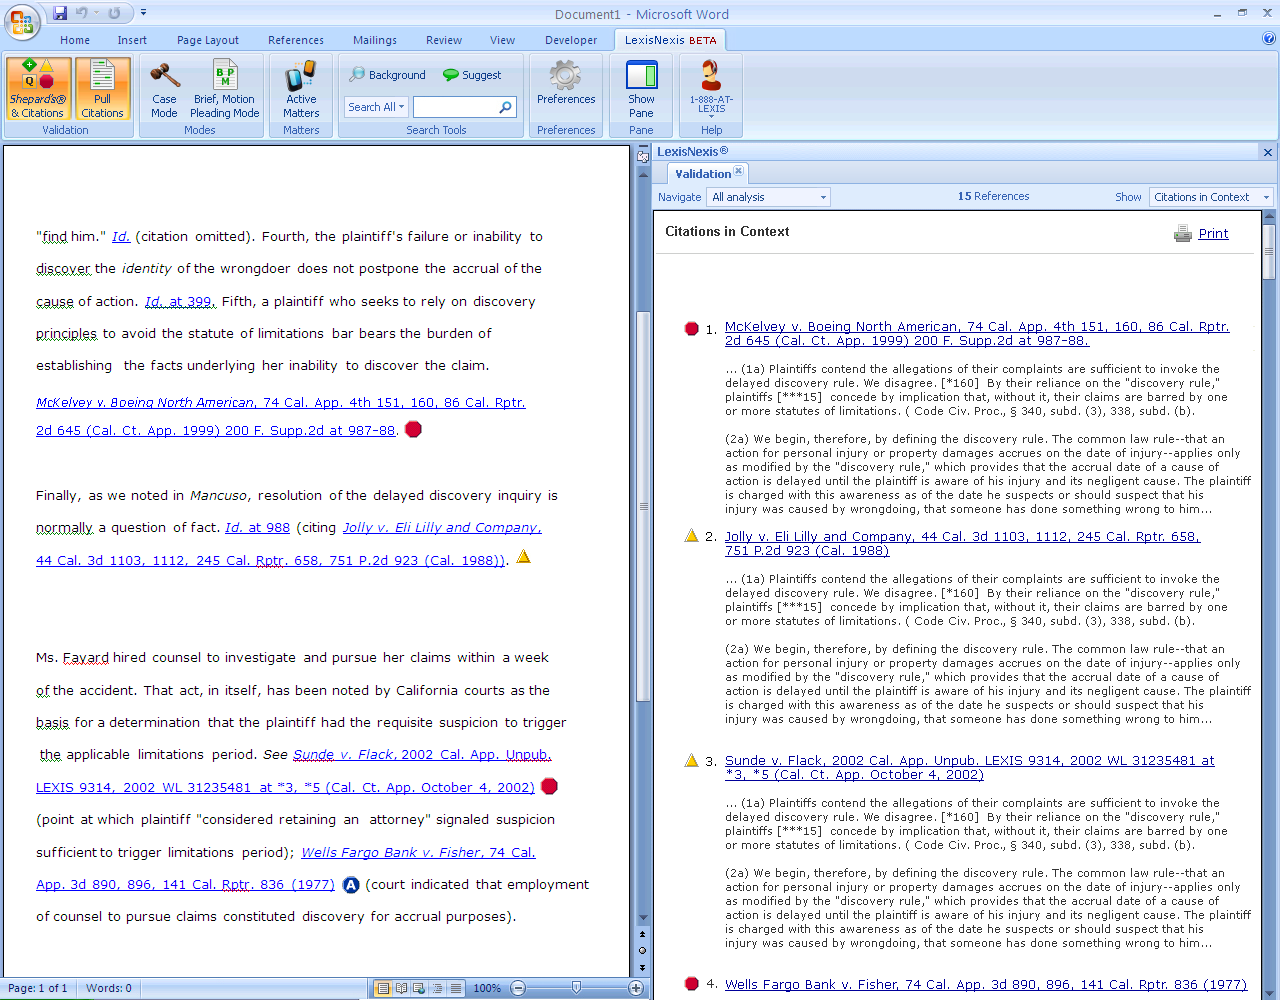
Task: Switch to Draft view in status bar
Action: (456, 988)
